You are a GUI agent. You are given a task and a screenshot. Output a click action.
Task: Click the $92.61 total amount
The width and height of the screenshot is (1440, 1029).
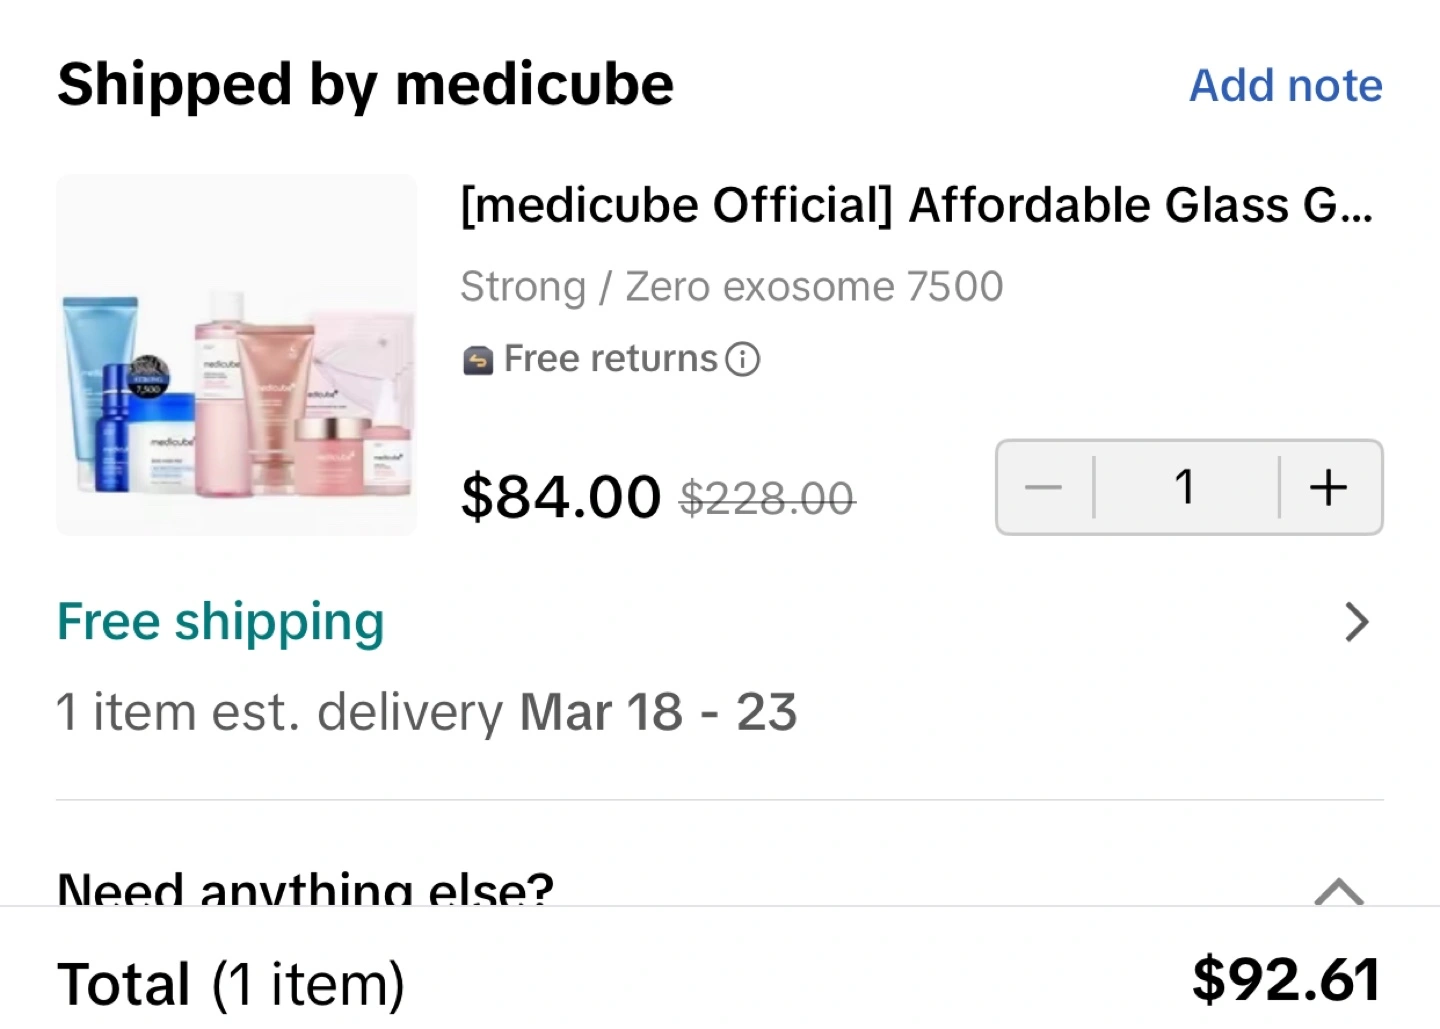[1286, 980]
